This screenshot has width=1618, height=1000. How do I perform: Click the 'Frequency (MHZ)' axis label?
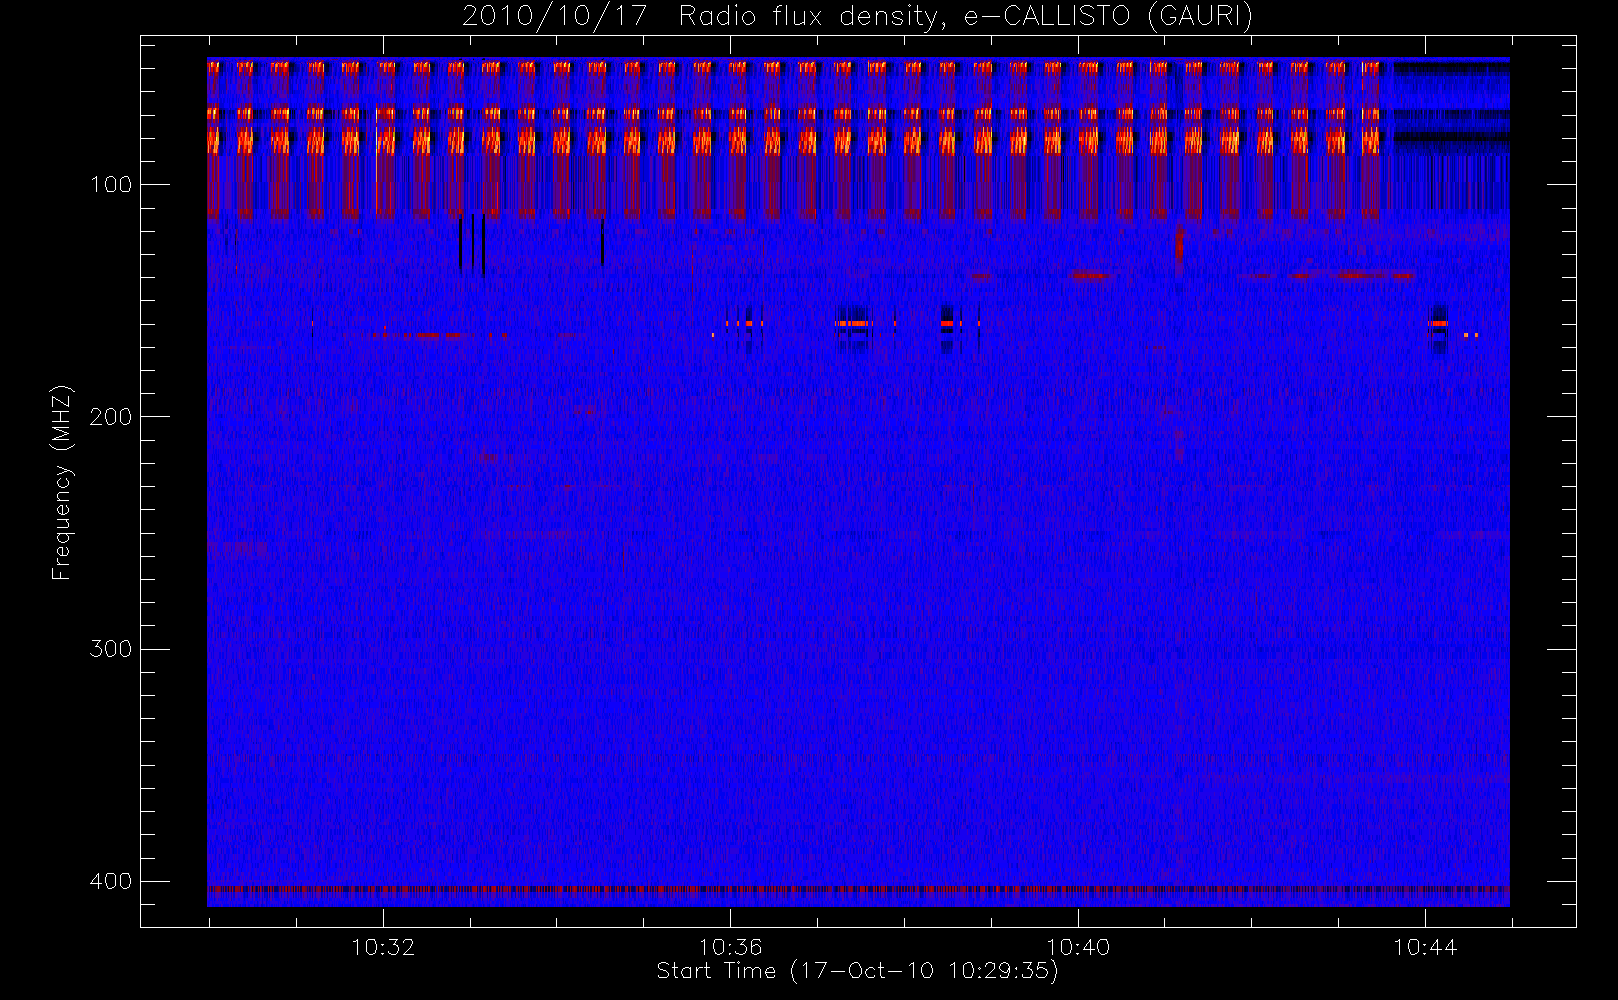(x=62, y=482)
